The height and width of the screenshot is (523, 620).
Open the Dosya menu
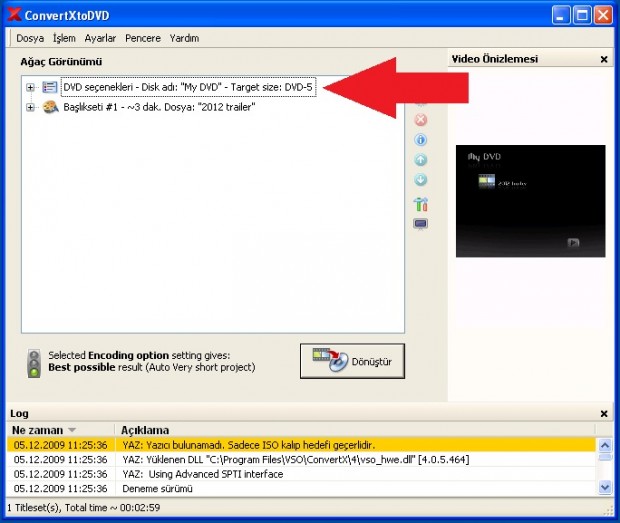[30, 38]
